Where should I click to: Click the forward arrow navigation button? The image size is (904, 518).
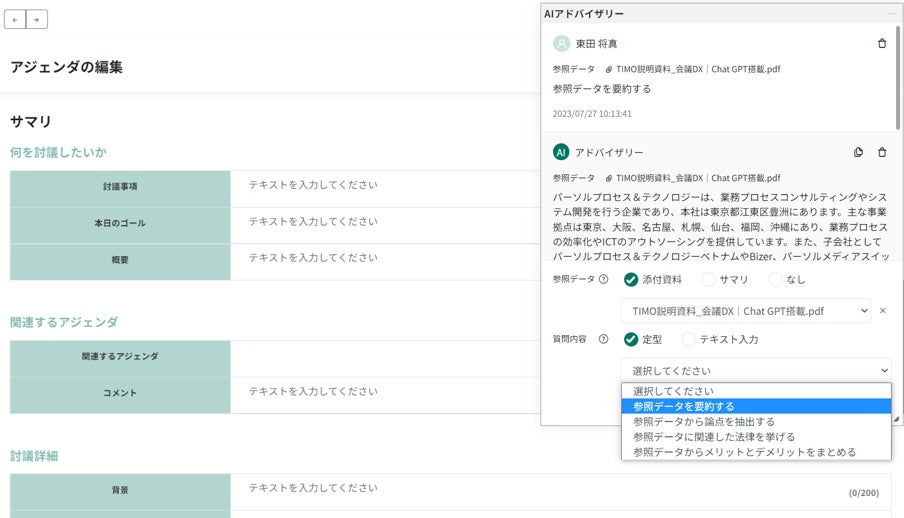coord(36,19)
